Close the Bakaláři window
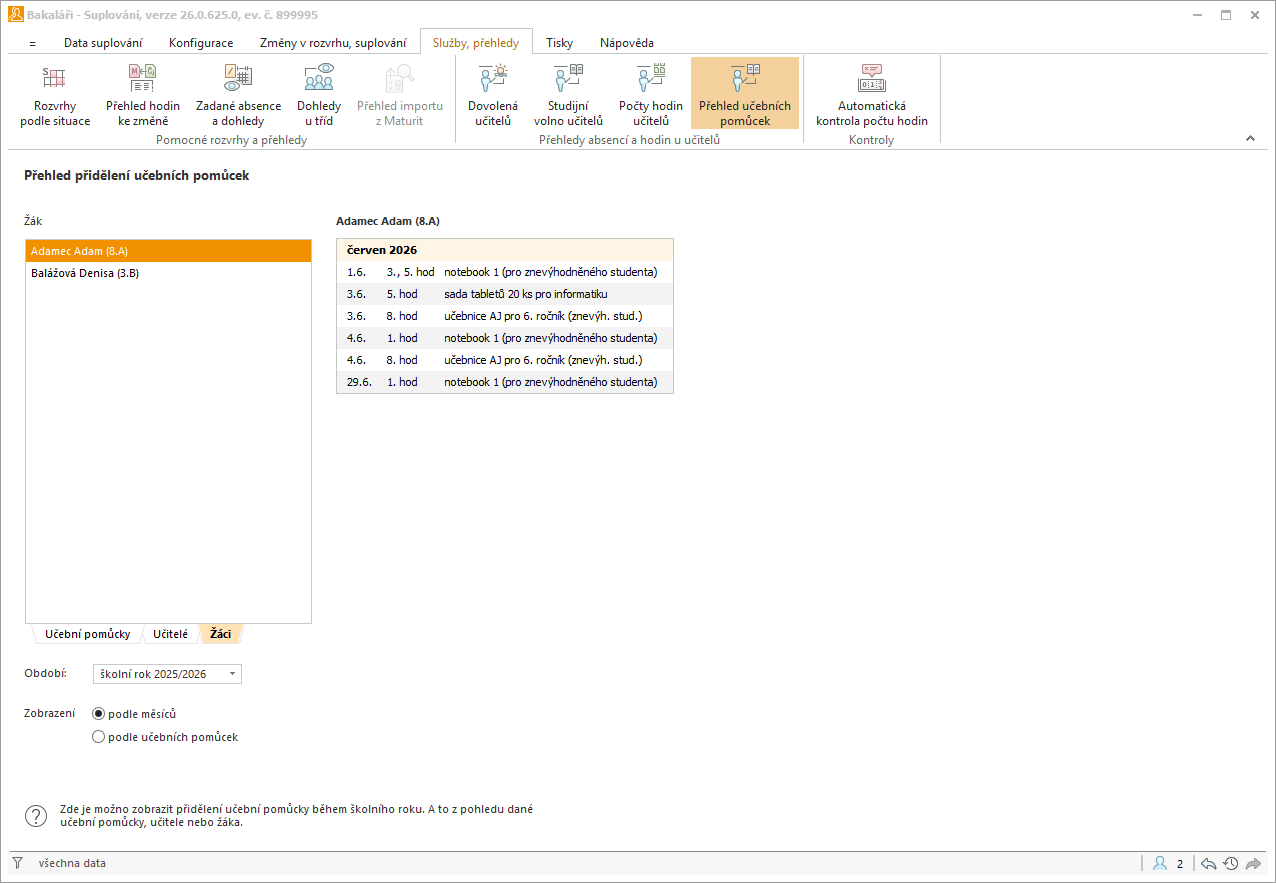Image resolution: width=1276 pixels, height=883 pixels. (1253, 15)
